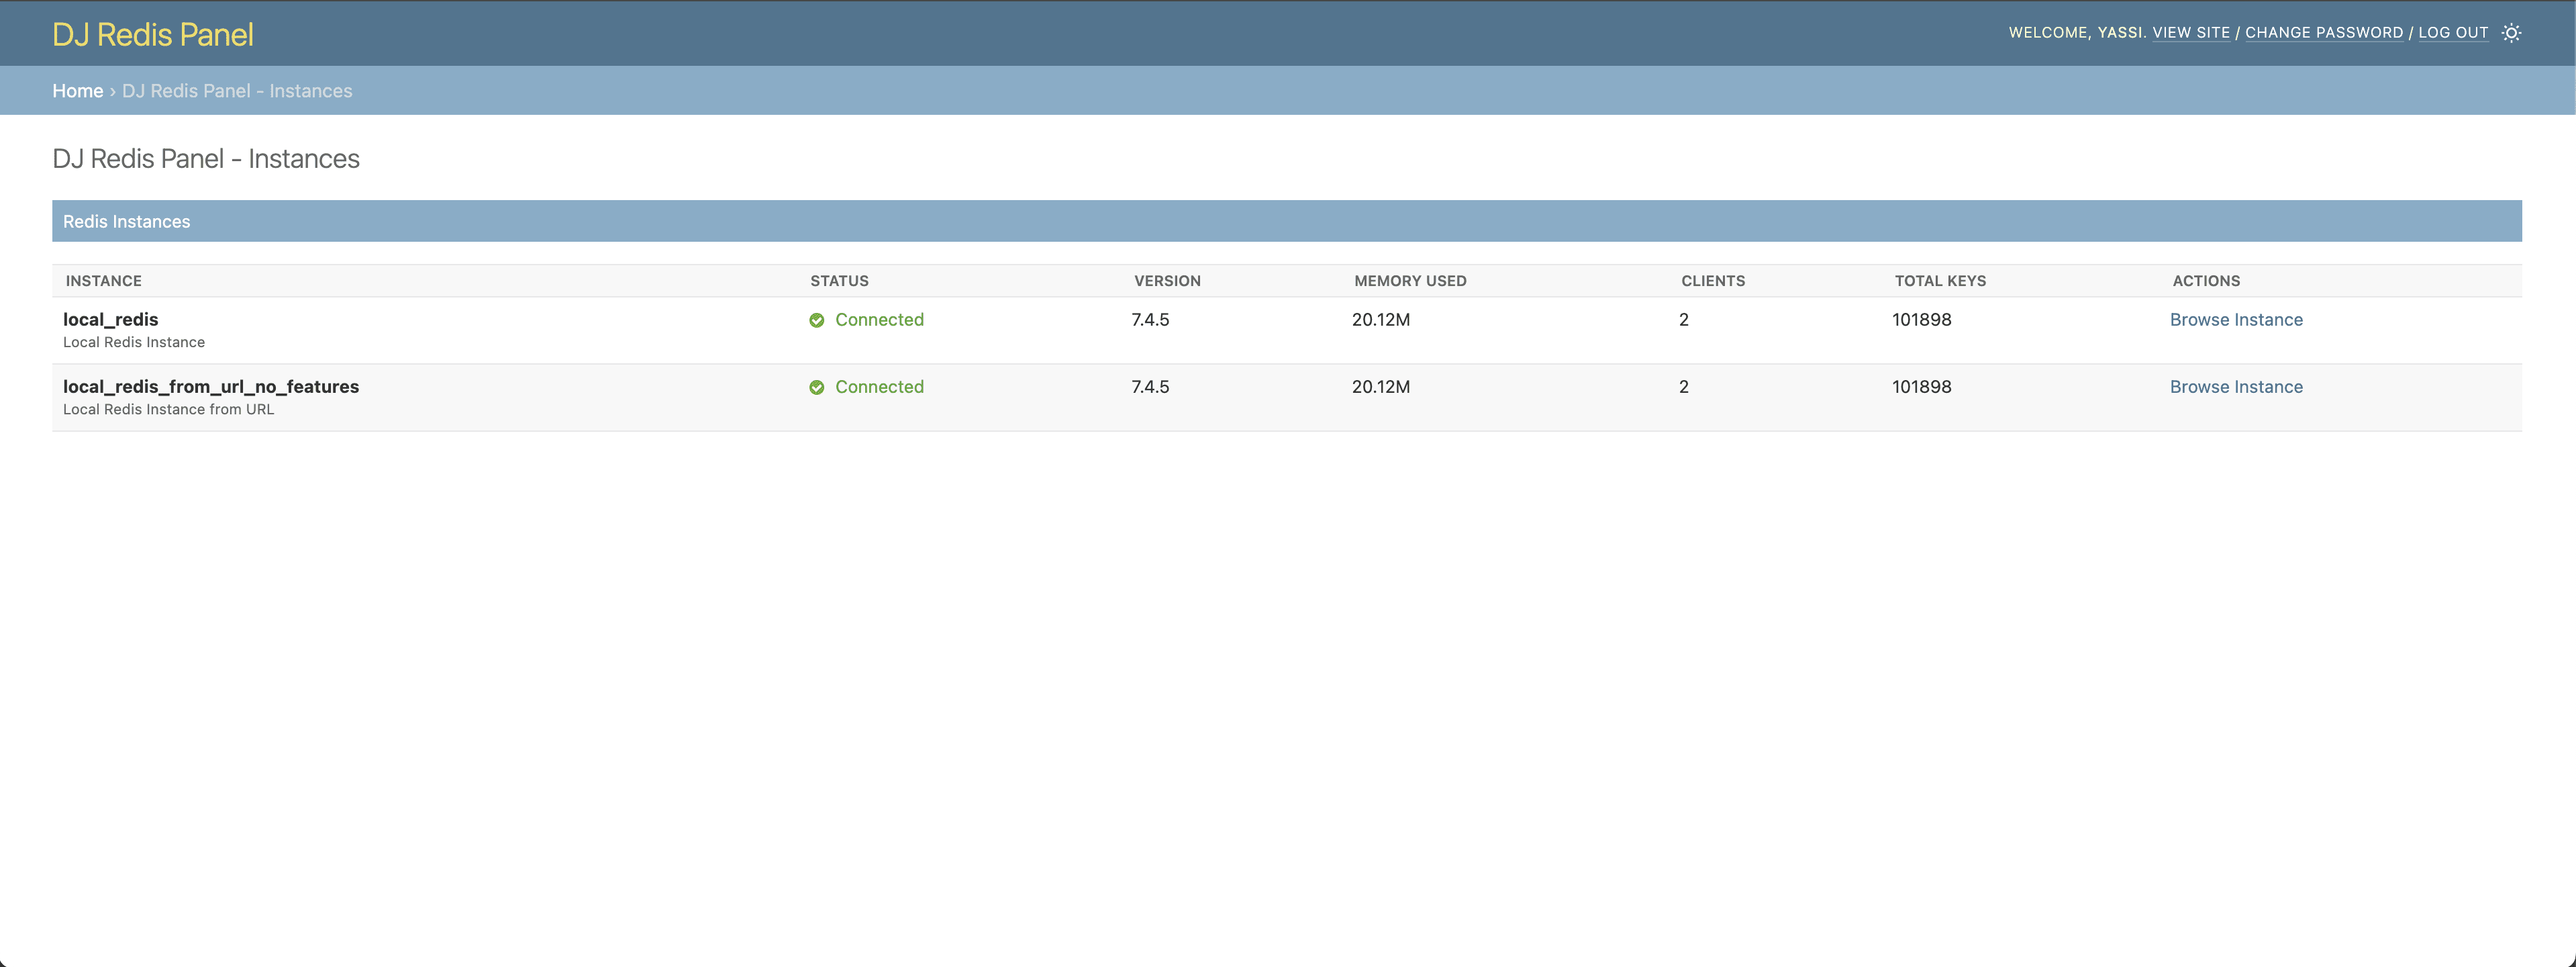Click the CLIENTS column header

tap(1712, 281)
